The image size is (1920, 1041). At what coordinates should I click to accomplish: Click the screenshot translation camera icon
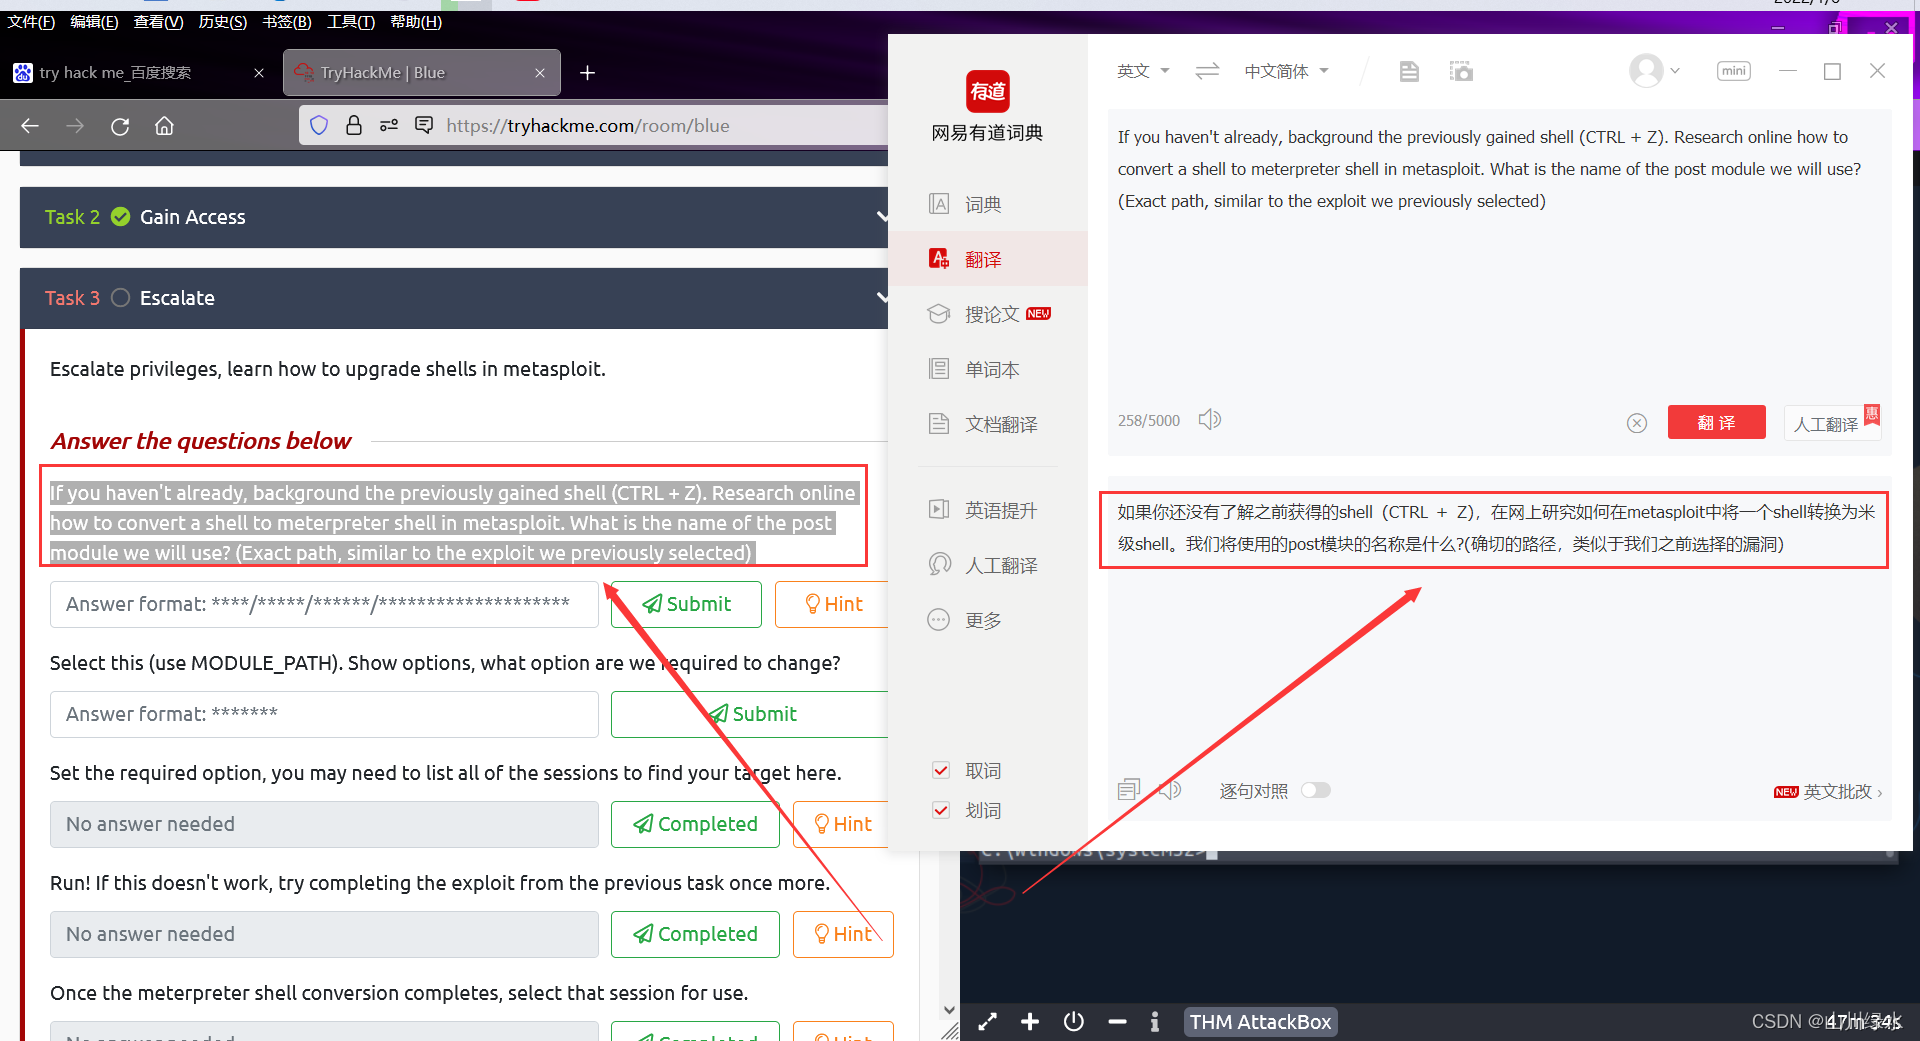[1461, 71]
